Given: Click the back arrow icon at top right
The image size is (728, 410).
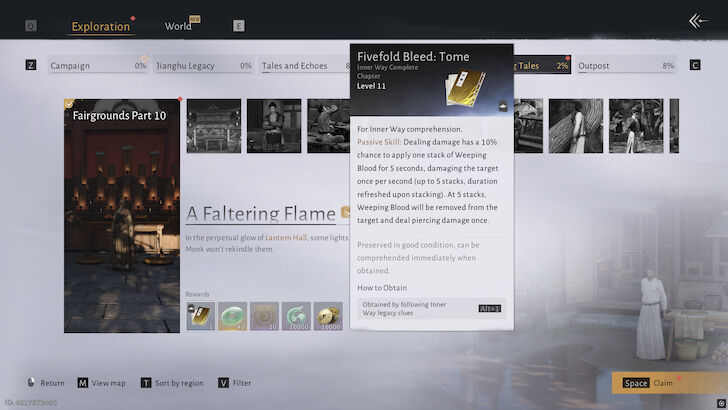Looking at the screenshot, I should 698,21.
